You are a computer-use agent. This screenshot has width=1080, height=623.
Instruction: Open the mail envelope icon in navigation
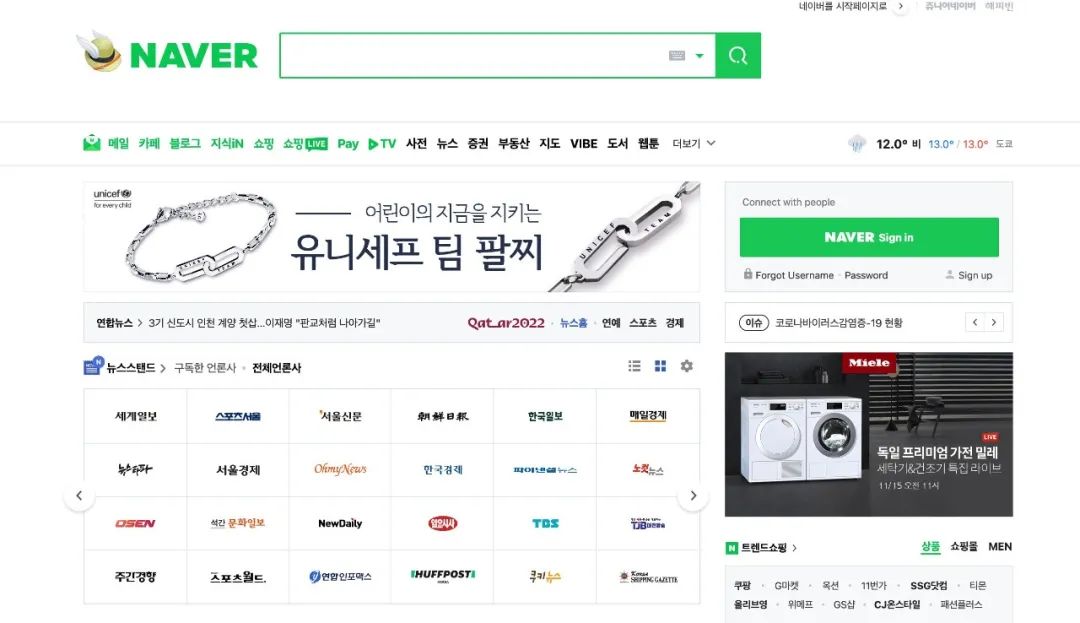click(x=92, y=143)
